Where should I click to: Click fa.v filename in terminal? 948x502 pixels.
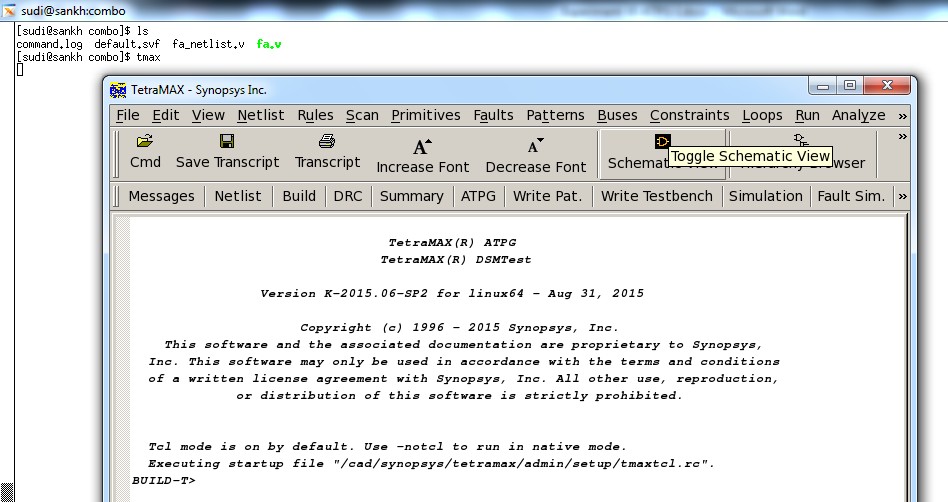[x=268, y=44]
